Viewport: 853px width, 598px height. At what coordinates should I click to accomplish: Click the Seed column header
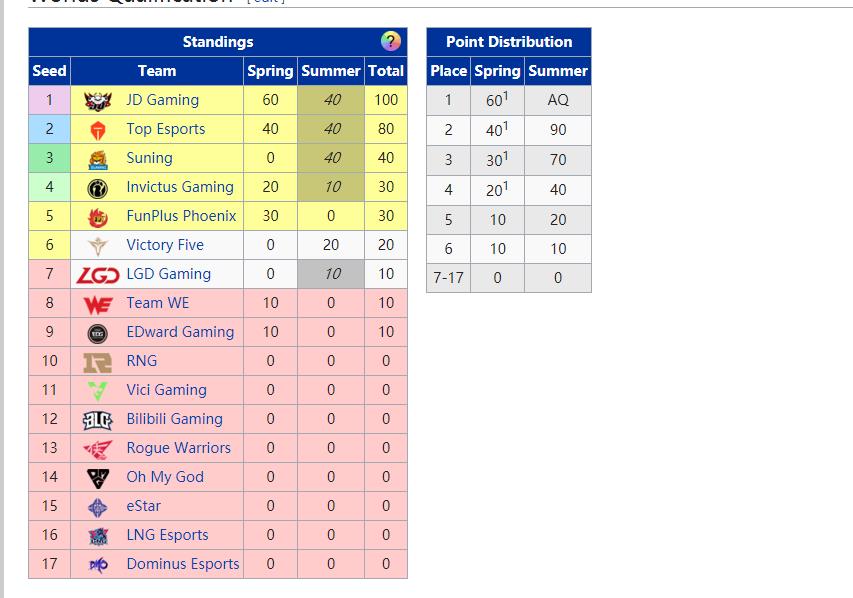tap(49, 71)
